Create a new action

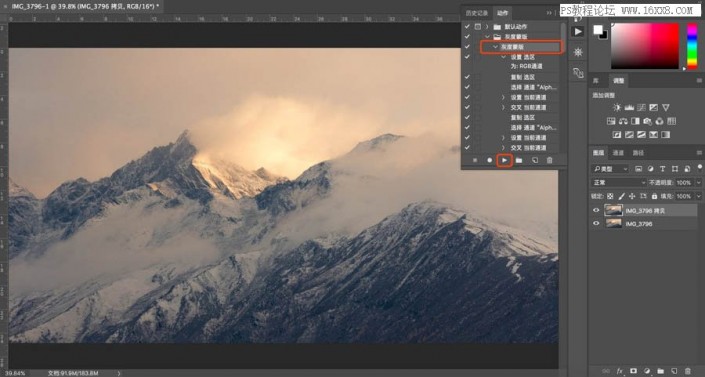point(535,160)
